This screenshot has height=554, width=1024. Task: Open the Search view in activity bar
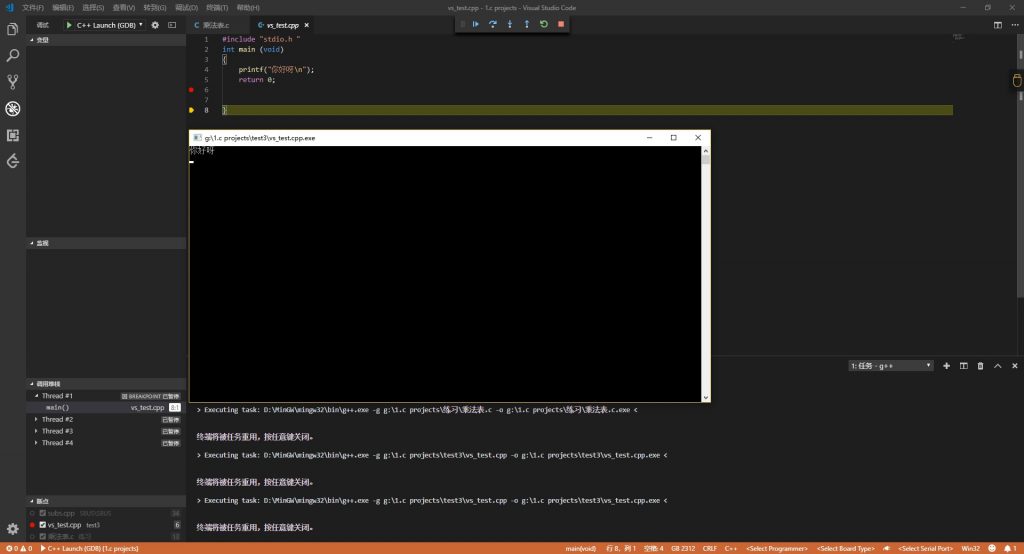[x=13, y=56]
